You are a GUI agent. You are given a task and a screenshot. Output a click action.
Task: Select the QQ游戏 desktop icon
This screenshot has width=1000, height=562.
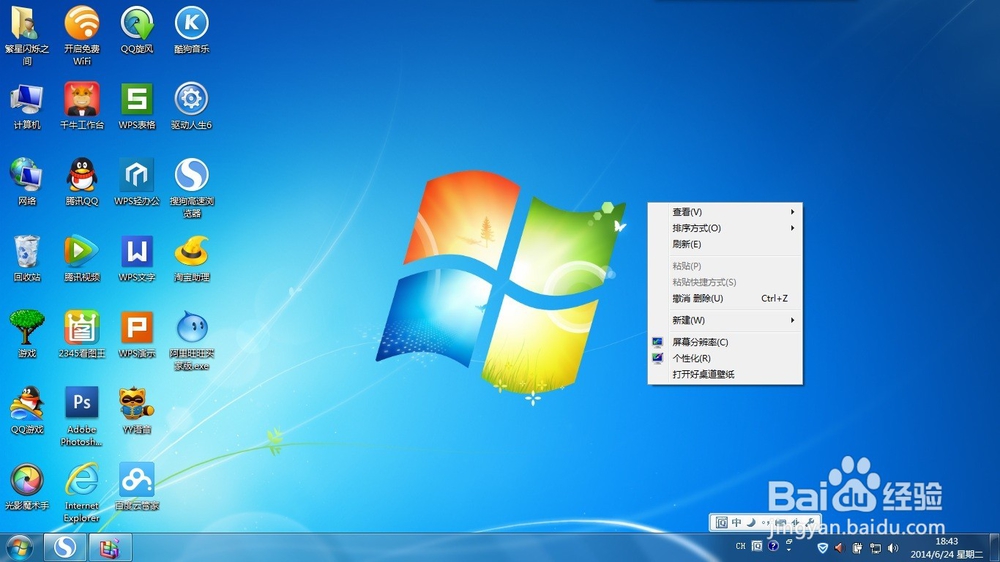pos(26,403)
